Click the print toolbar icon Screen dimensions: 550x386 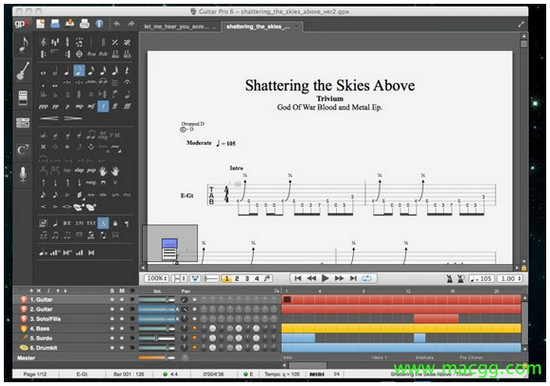(x=84, y=24)
